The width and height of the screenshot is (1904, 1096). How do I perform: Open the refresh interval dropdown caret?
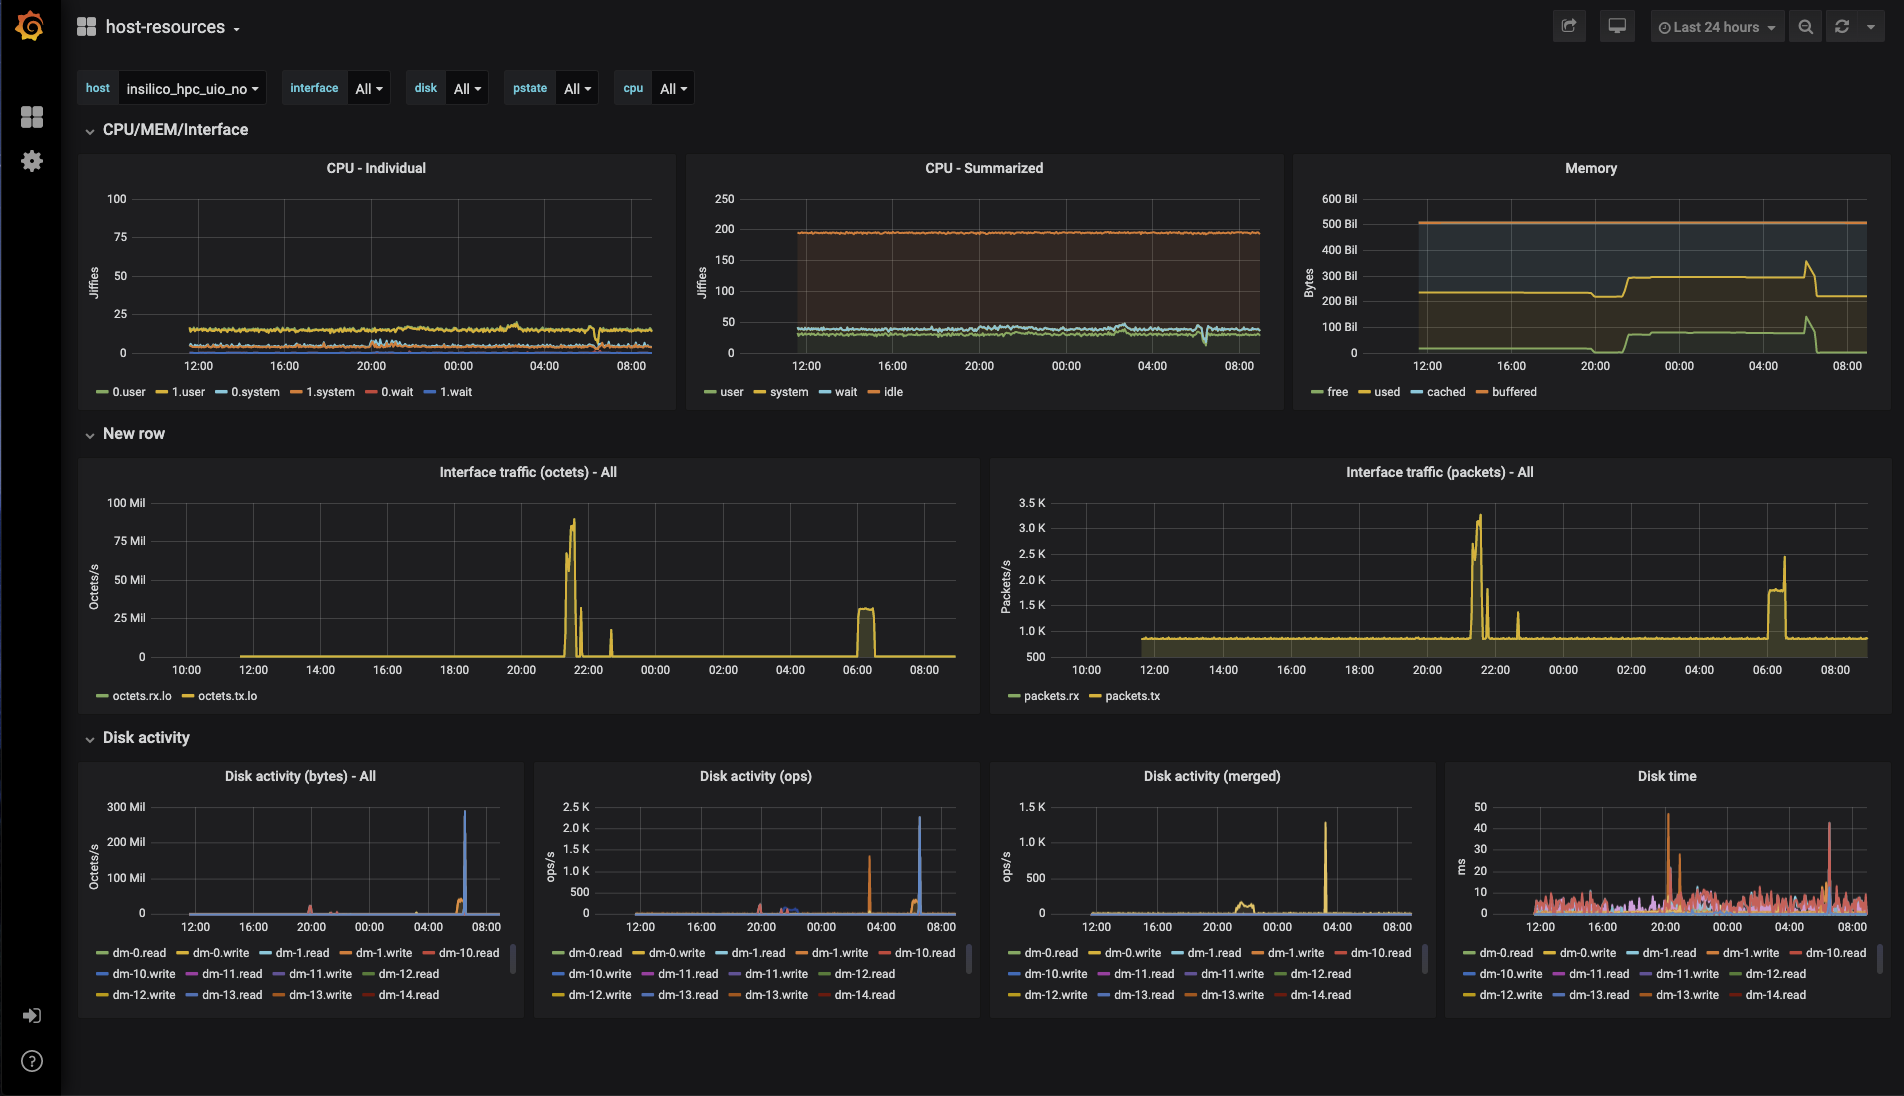[1871, 27]
